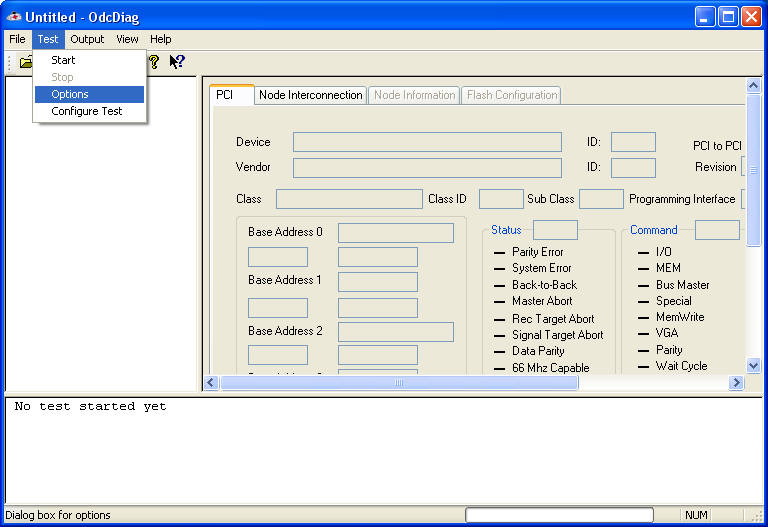Click the Sub Class field

[601, 199]
